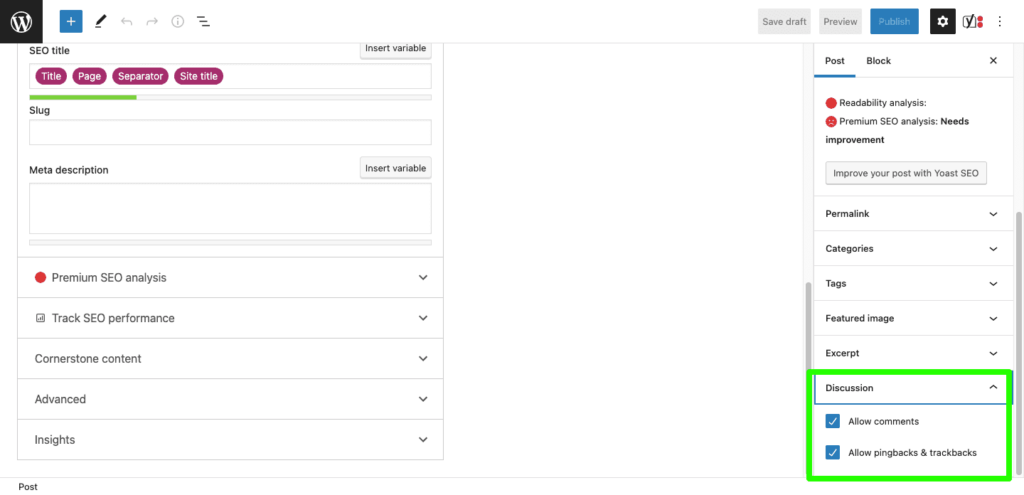Toggle the settings gear sidebar
The width and height of the screenshot is (1024, 495).
click(942, 22)
